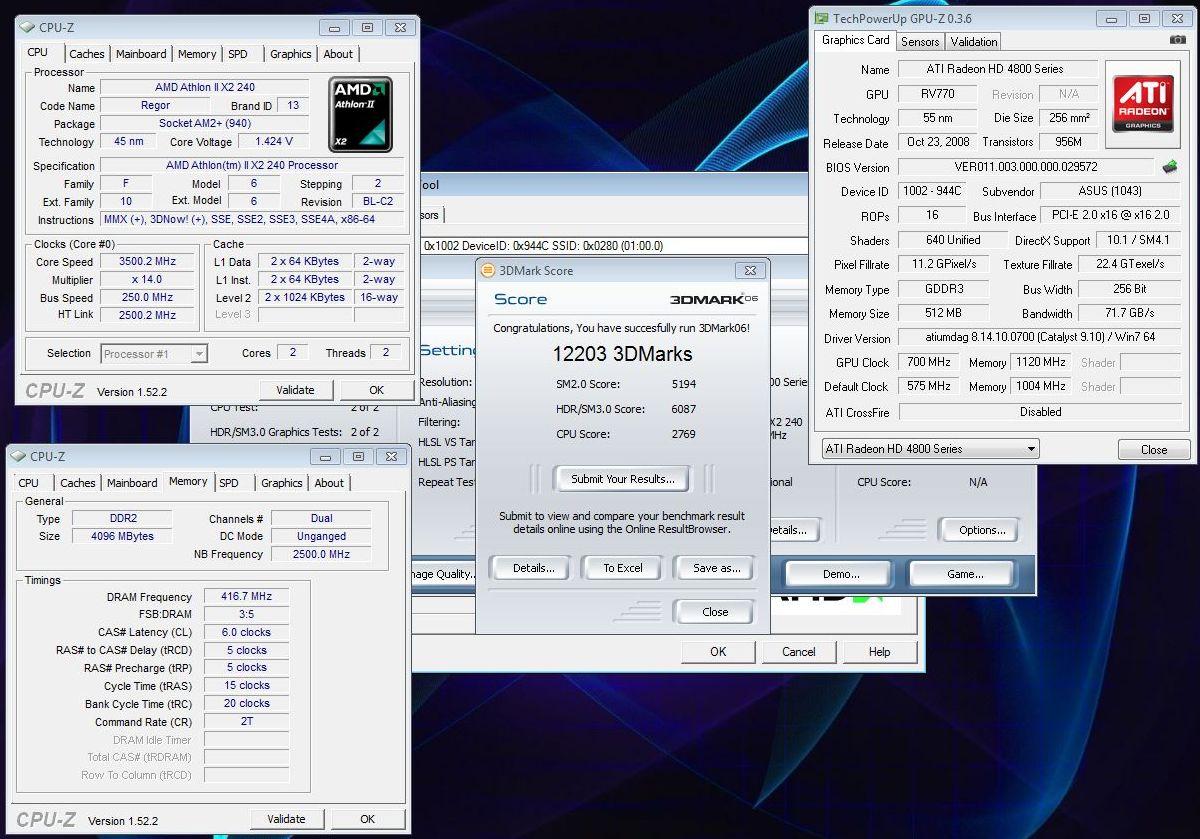Viewport: 1200px width, 839px height.
Task: Click Validate in lower CPU-Z Memory window
Action: click(x=286, y=819)
